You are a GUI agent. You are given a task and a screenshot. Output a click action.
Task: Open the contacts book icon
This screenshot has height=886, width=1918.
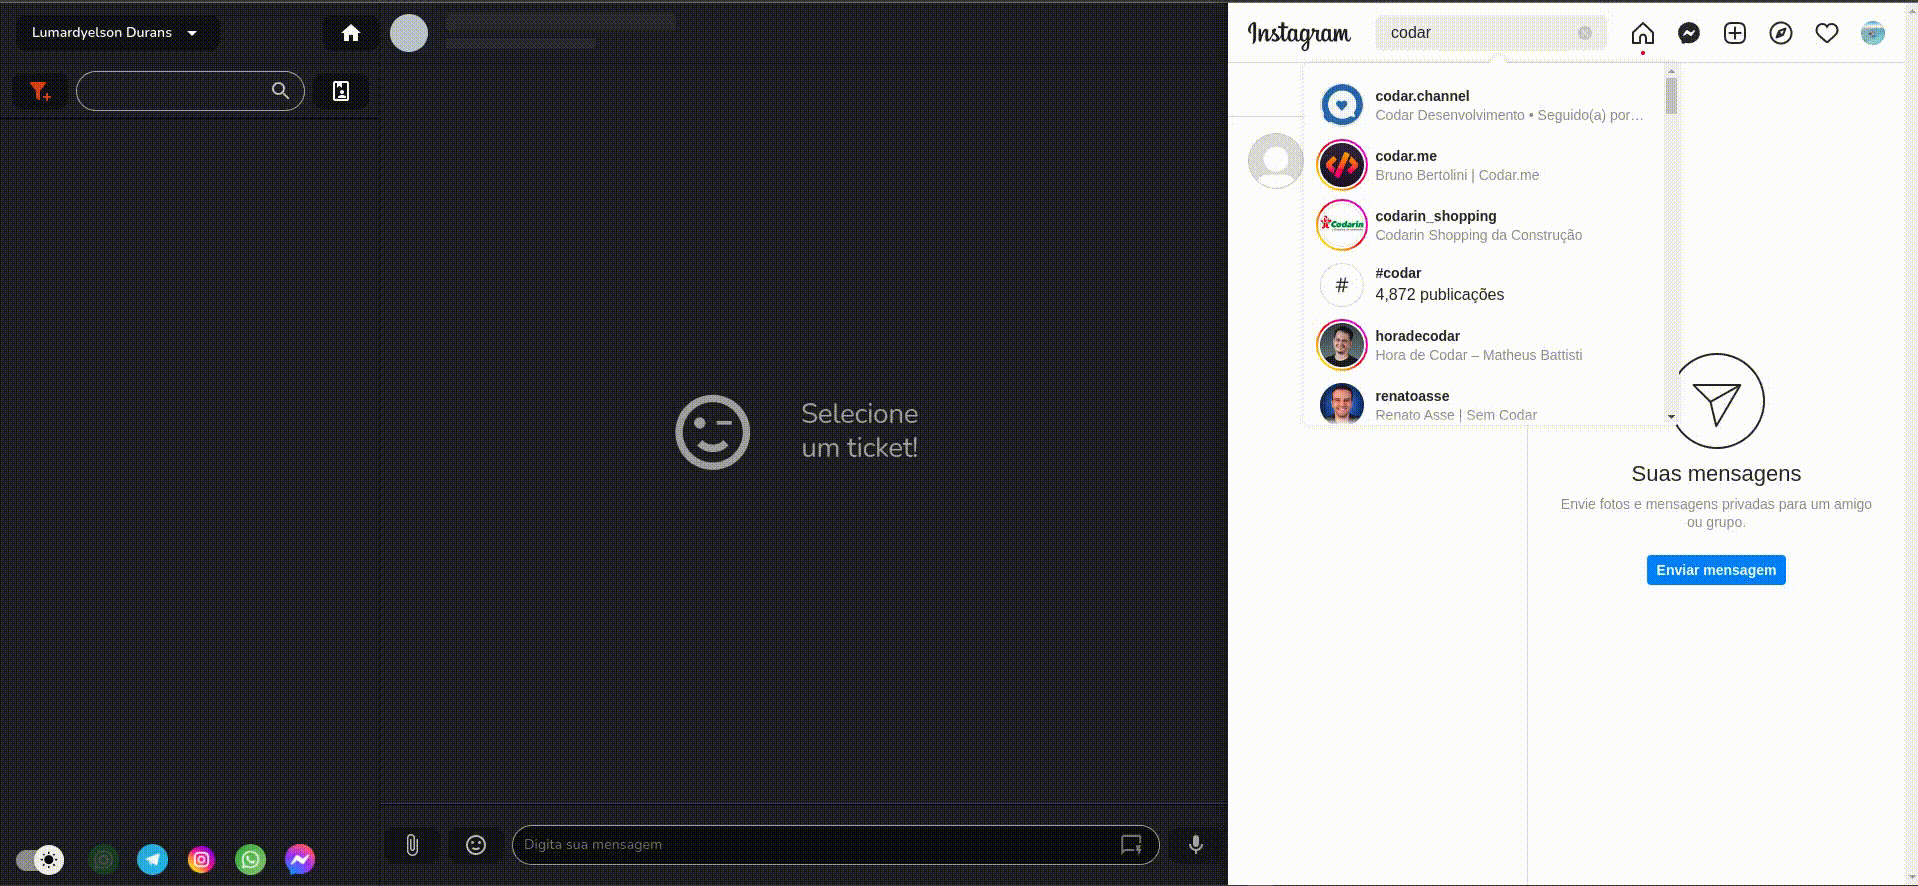coord(341,91)
